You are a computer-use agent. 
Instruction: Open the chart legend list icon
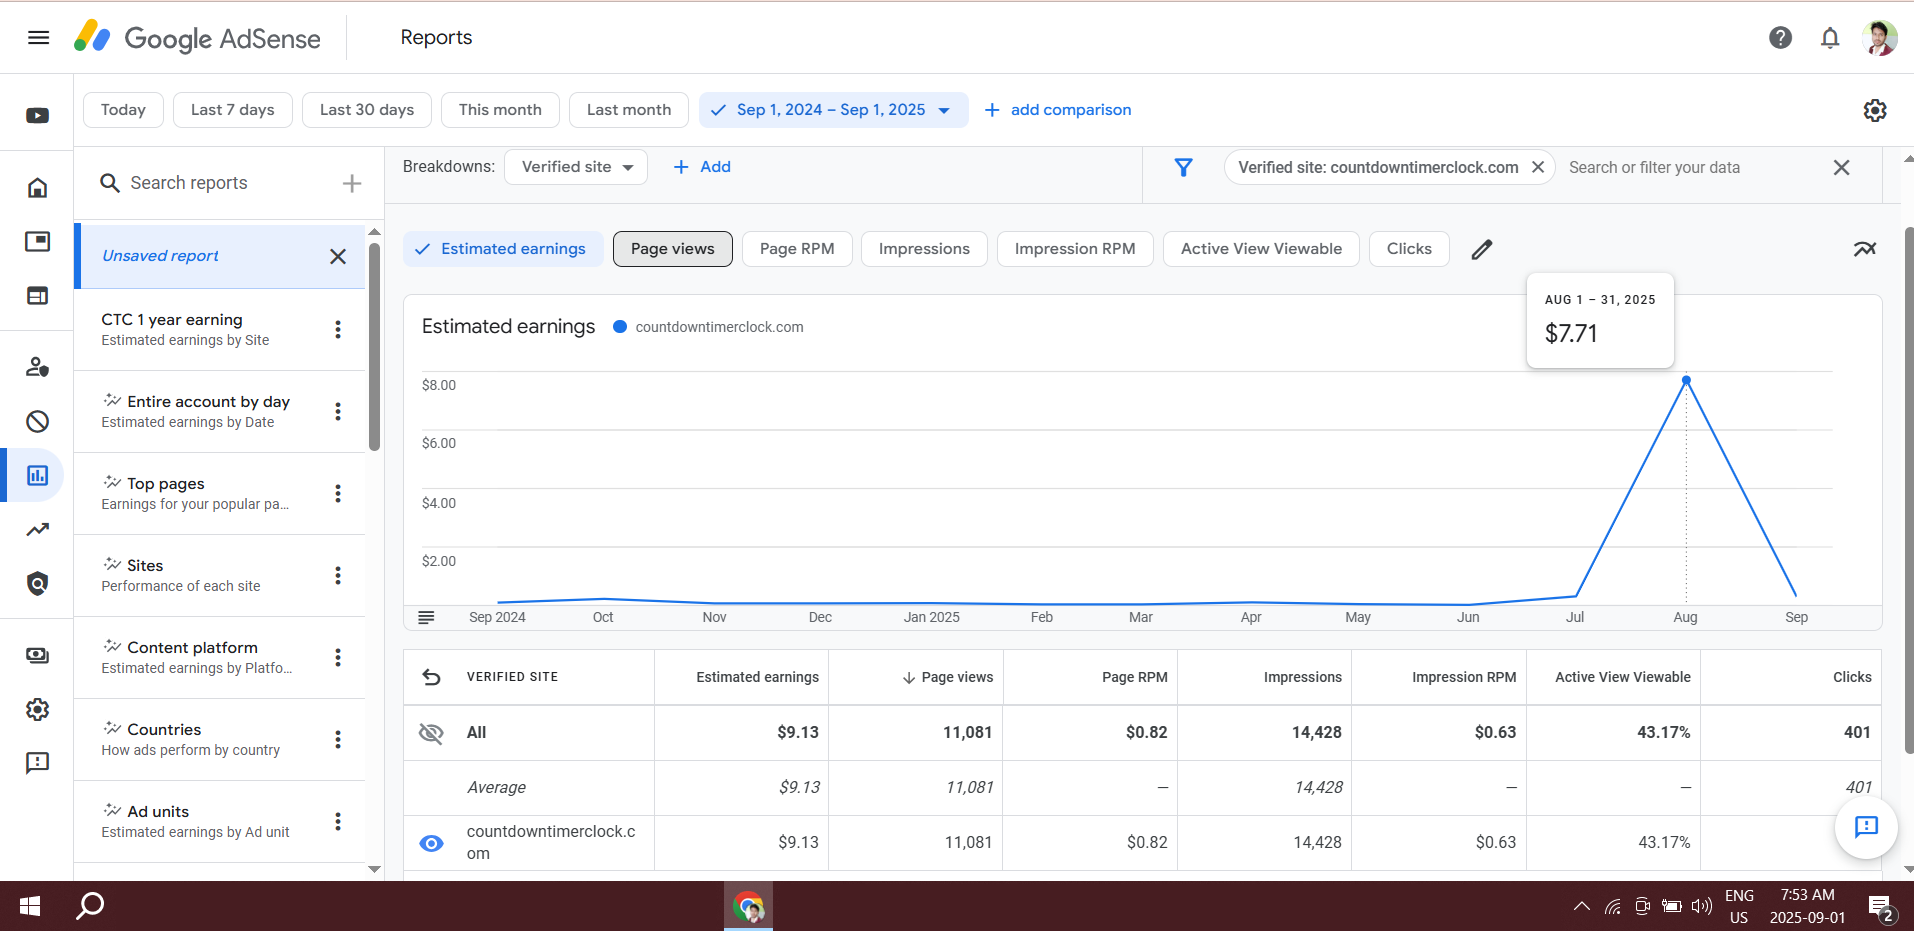click(x=426, y=617)
